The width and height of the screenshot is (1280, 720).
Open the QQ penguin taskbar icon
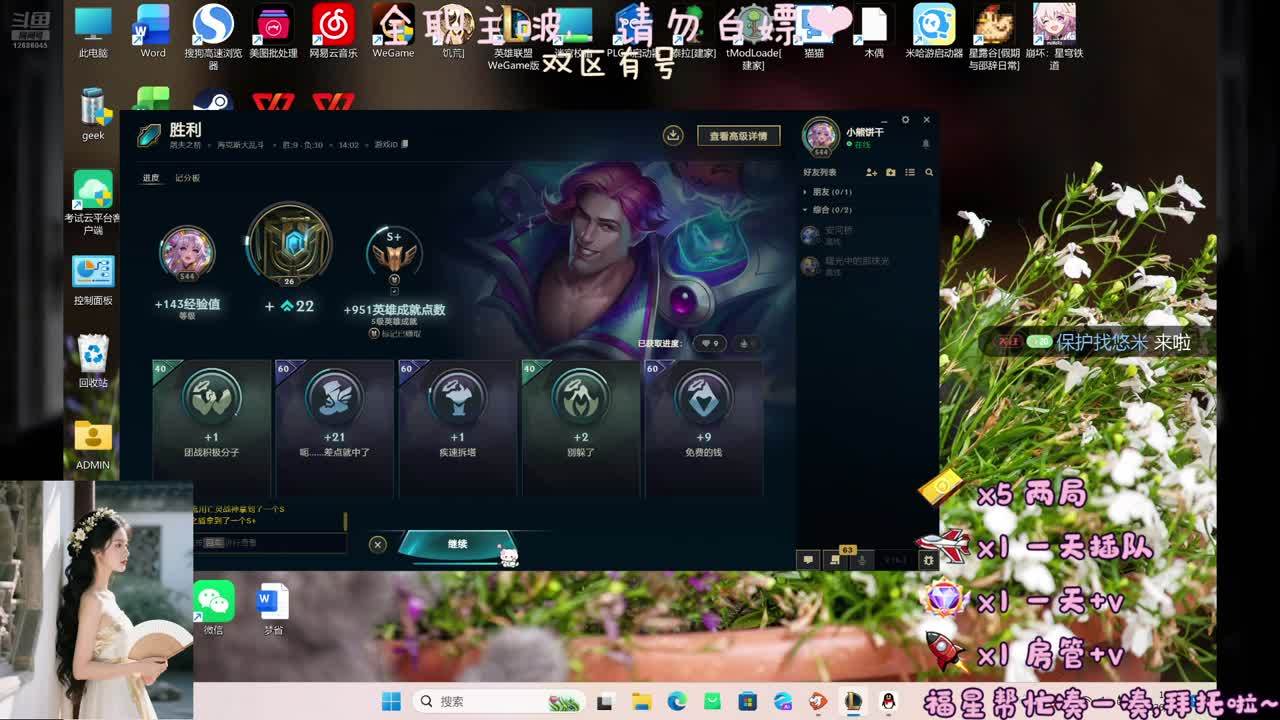pos(888,701)
